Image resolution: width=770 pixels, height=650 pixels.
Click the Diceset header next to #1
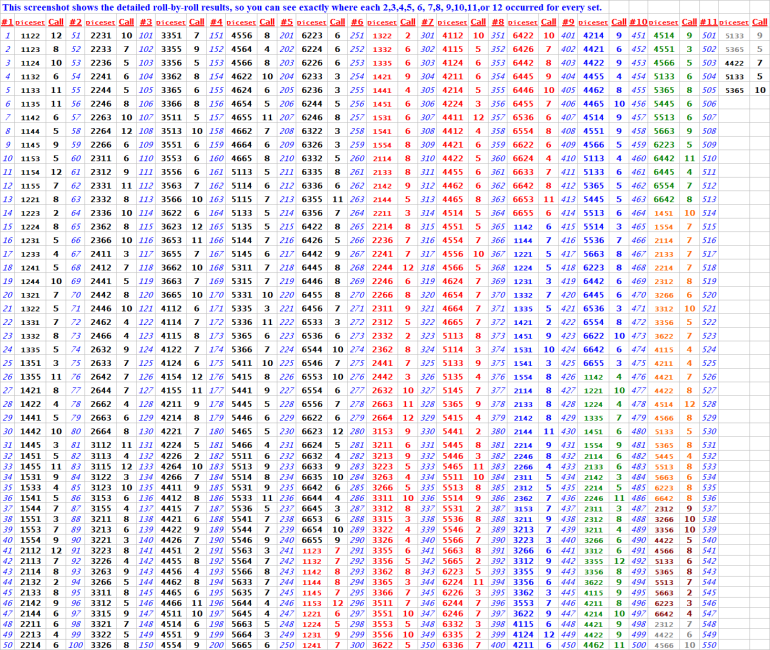point(32,20)
